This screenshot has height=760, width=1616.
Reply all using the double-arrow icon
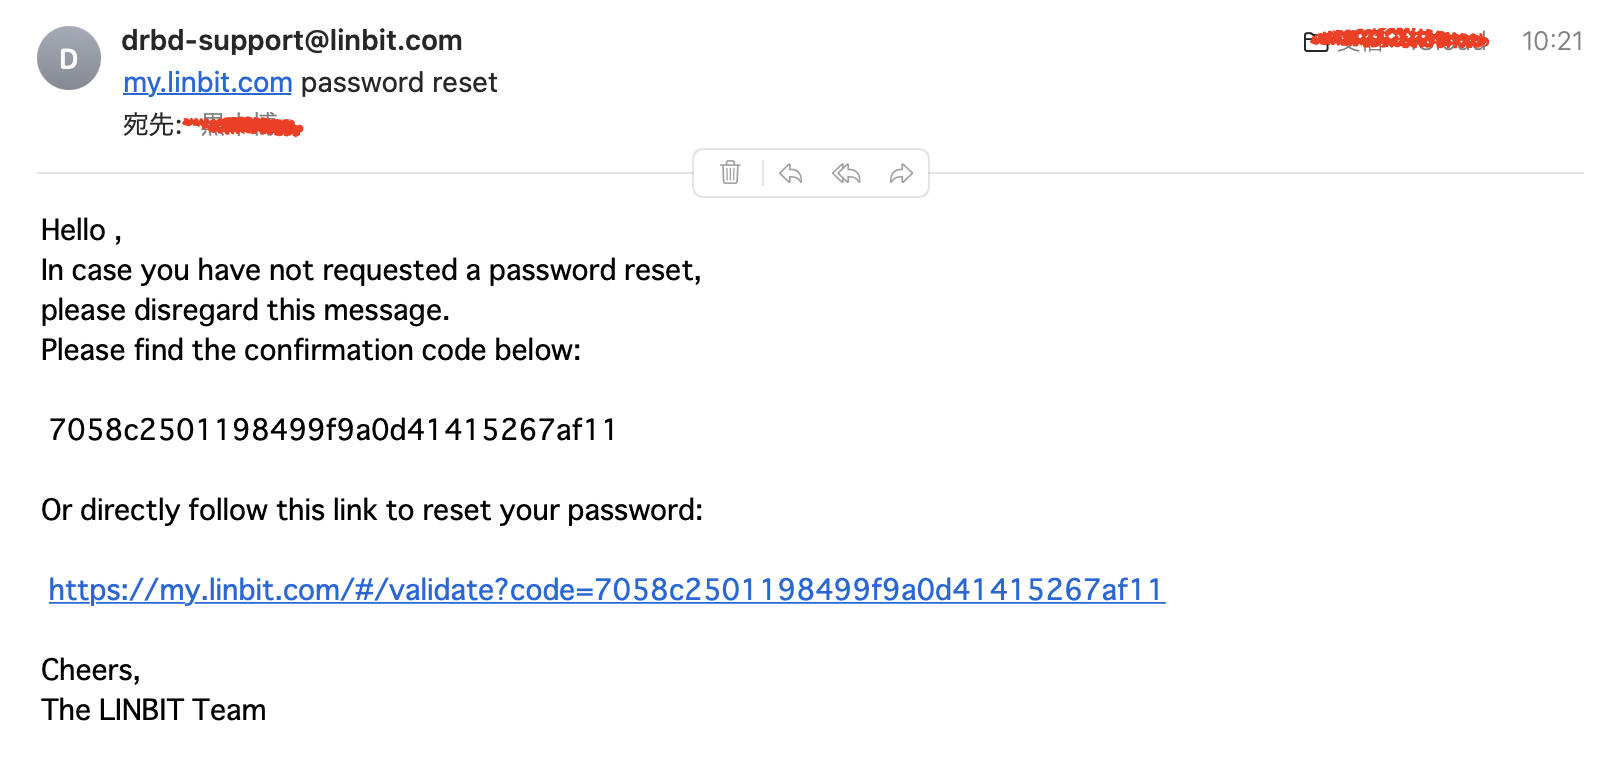coord(846,173)
